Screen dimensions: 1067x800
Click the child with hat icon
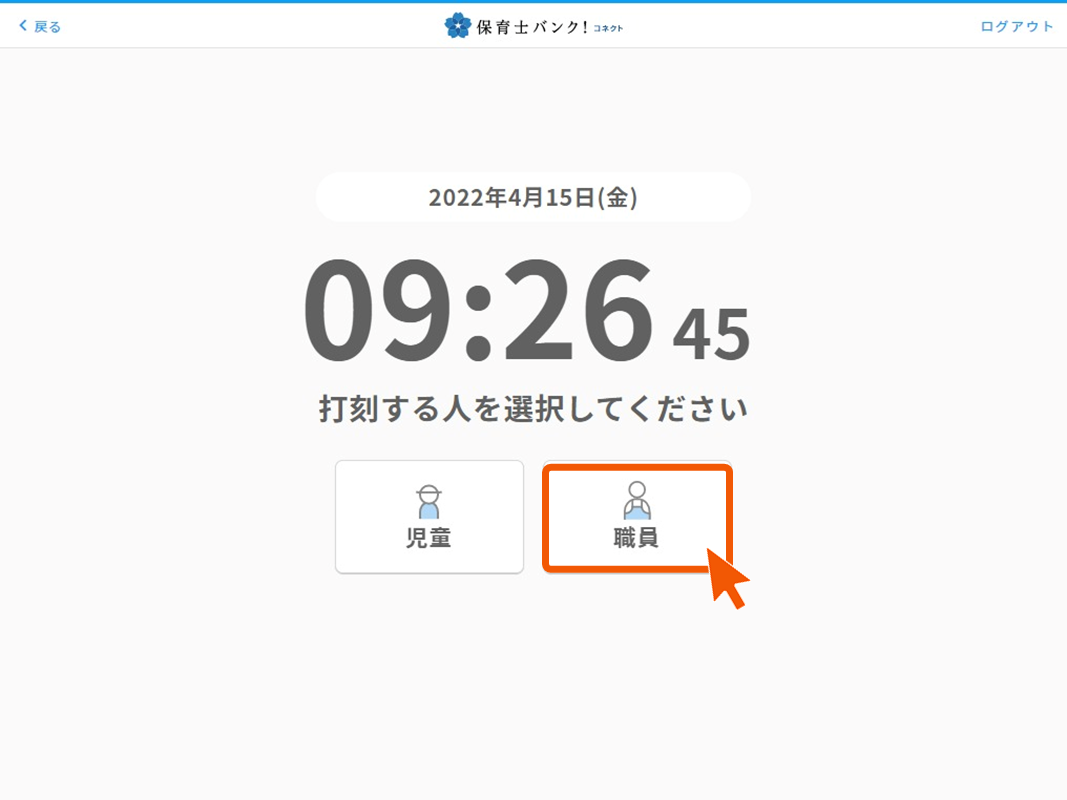click(x=429, y=502)
